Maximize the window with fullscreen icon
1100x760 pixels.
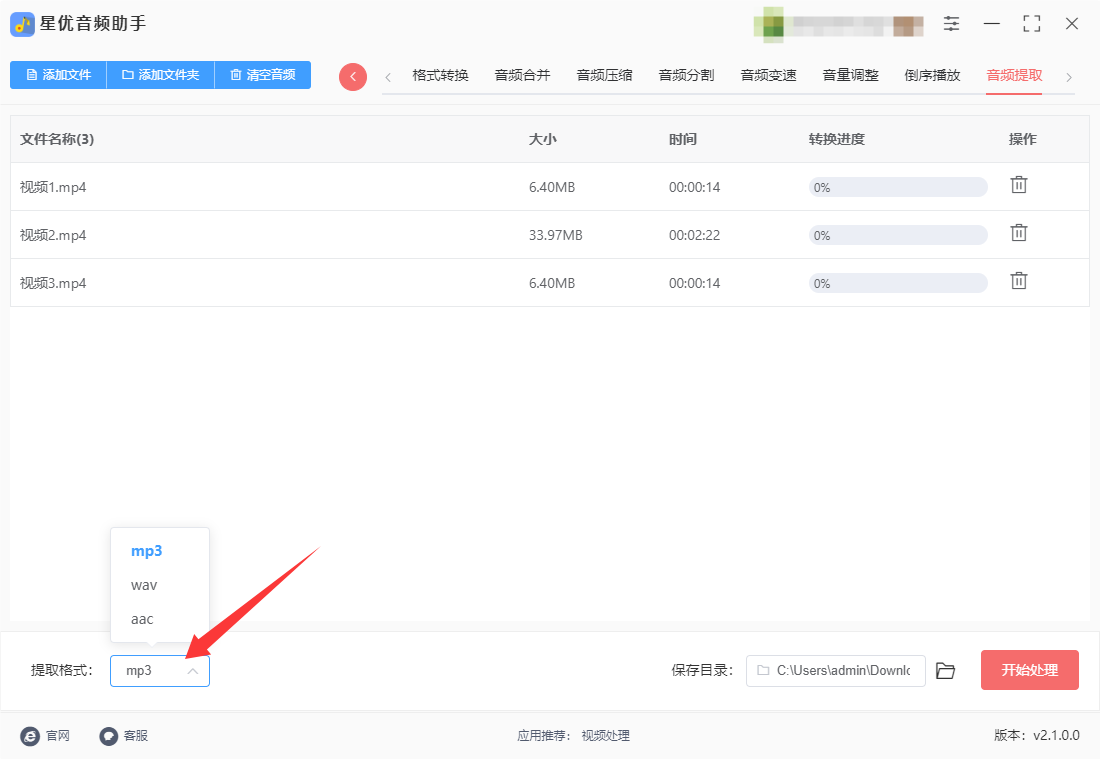[1031, 24]
